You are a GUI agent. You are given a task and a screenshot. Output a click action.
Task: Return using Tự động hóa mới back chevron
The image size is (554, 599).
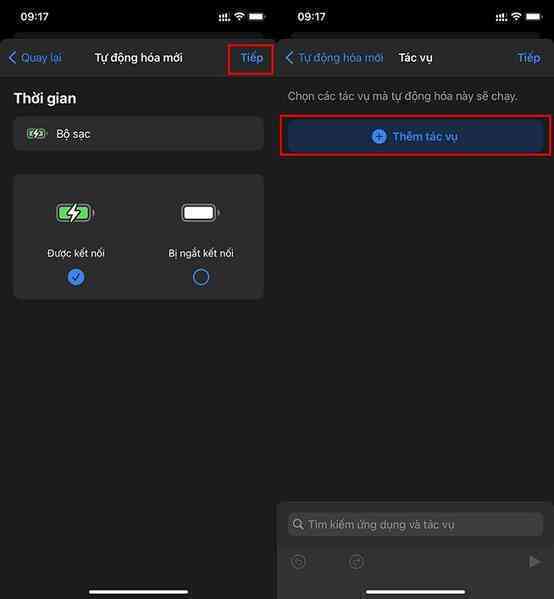coord(290,58)
